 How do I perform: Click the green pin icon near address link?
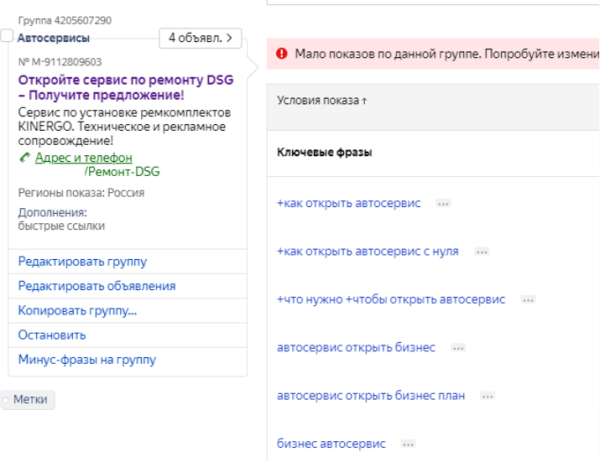(25, 158)
